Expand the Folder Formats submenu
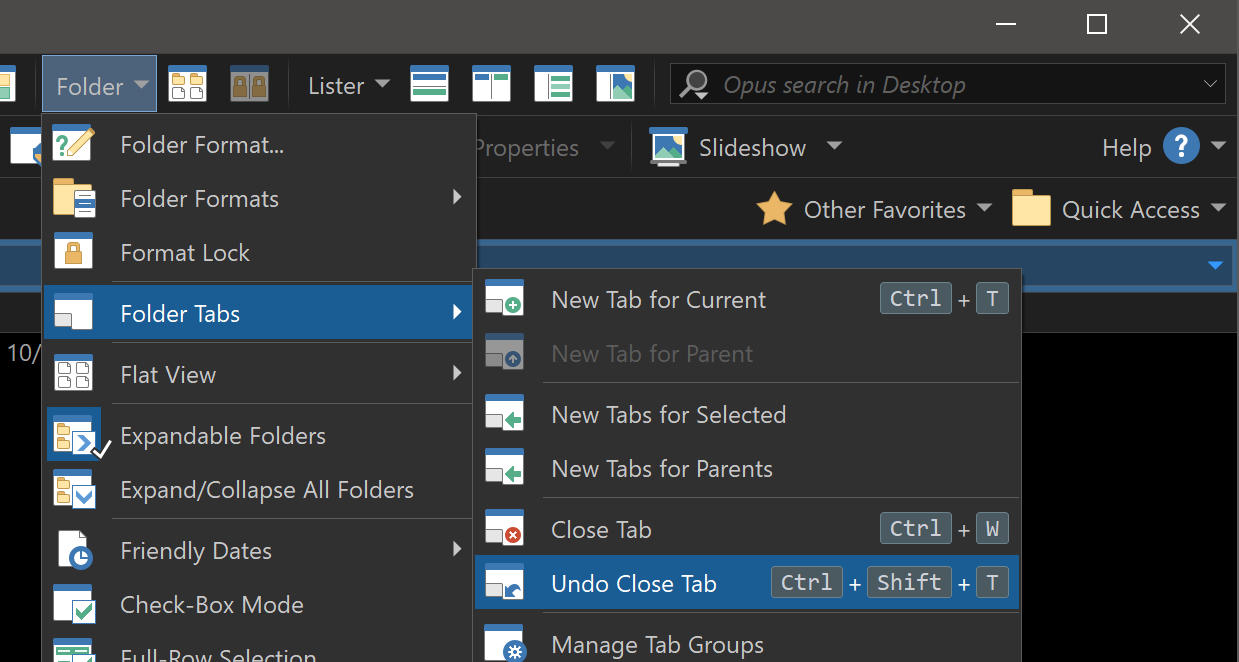Viewport: 1239px width, 662px height. [x=259, y=199]
